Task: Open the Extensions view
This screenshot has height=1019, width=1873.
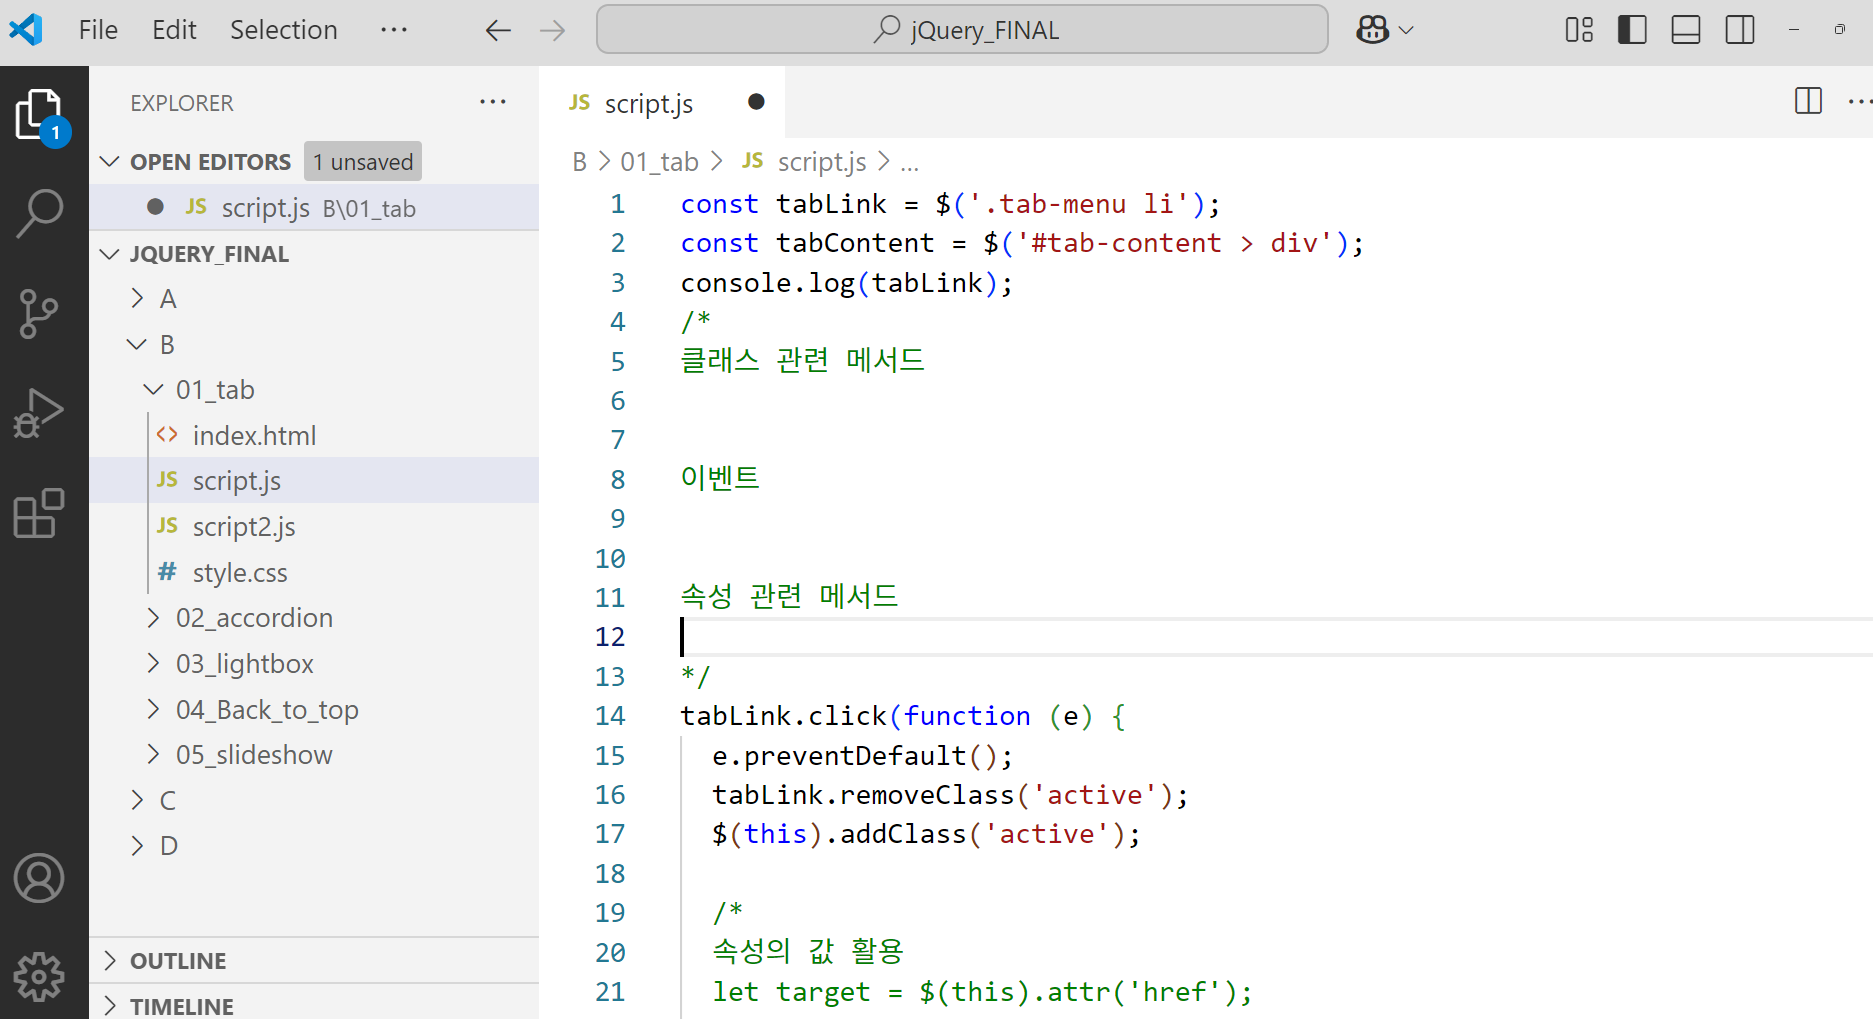Action: (40, 513)
